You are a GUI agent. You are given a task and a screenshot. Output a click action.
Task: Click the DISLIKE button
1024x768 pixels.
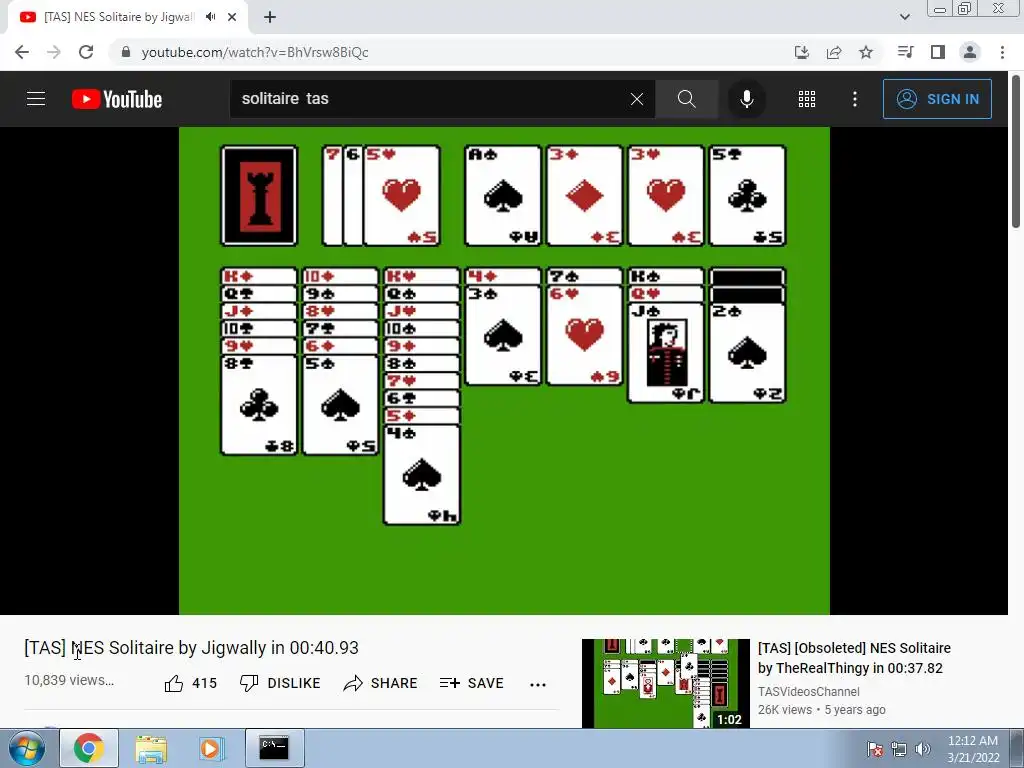pyautogui.click(x=280, y=683)
